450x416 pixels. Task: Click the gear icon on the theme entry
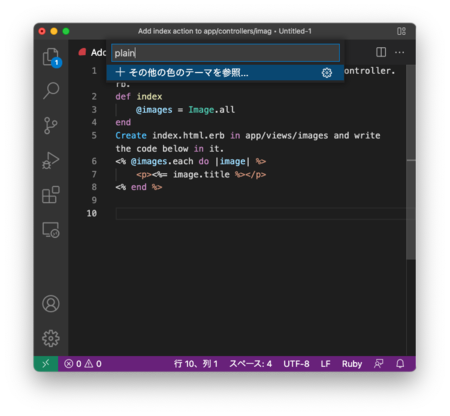point(327,73)
